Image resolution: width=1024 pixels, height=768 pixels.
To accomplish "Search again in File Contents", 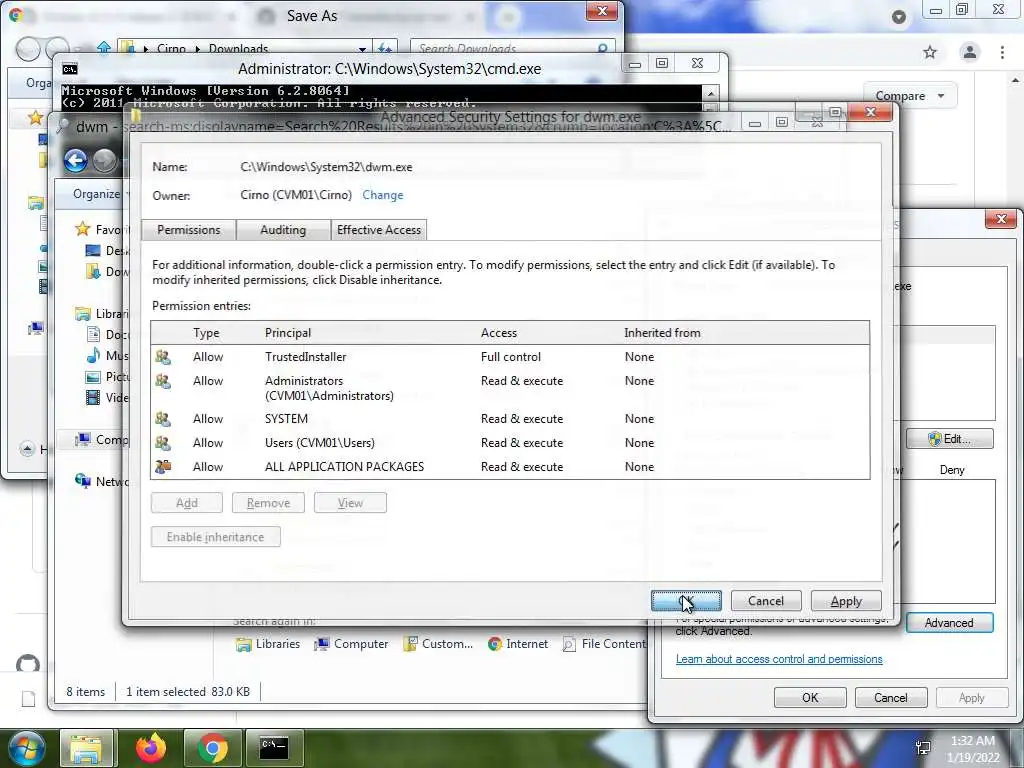I will [x=604, y=644].
